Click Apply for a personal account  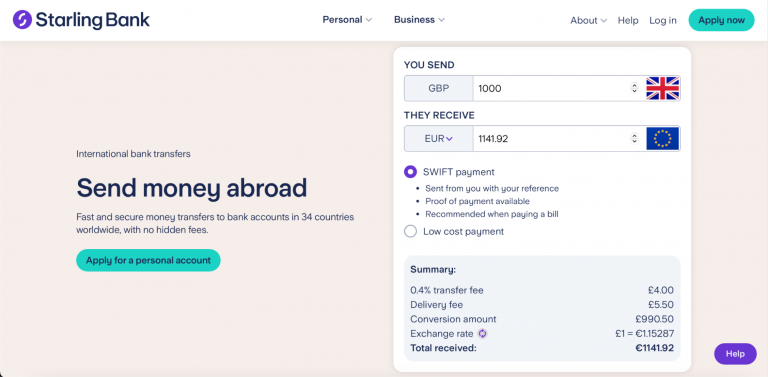(148, 260)
